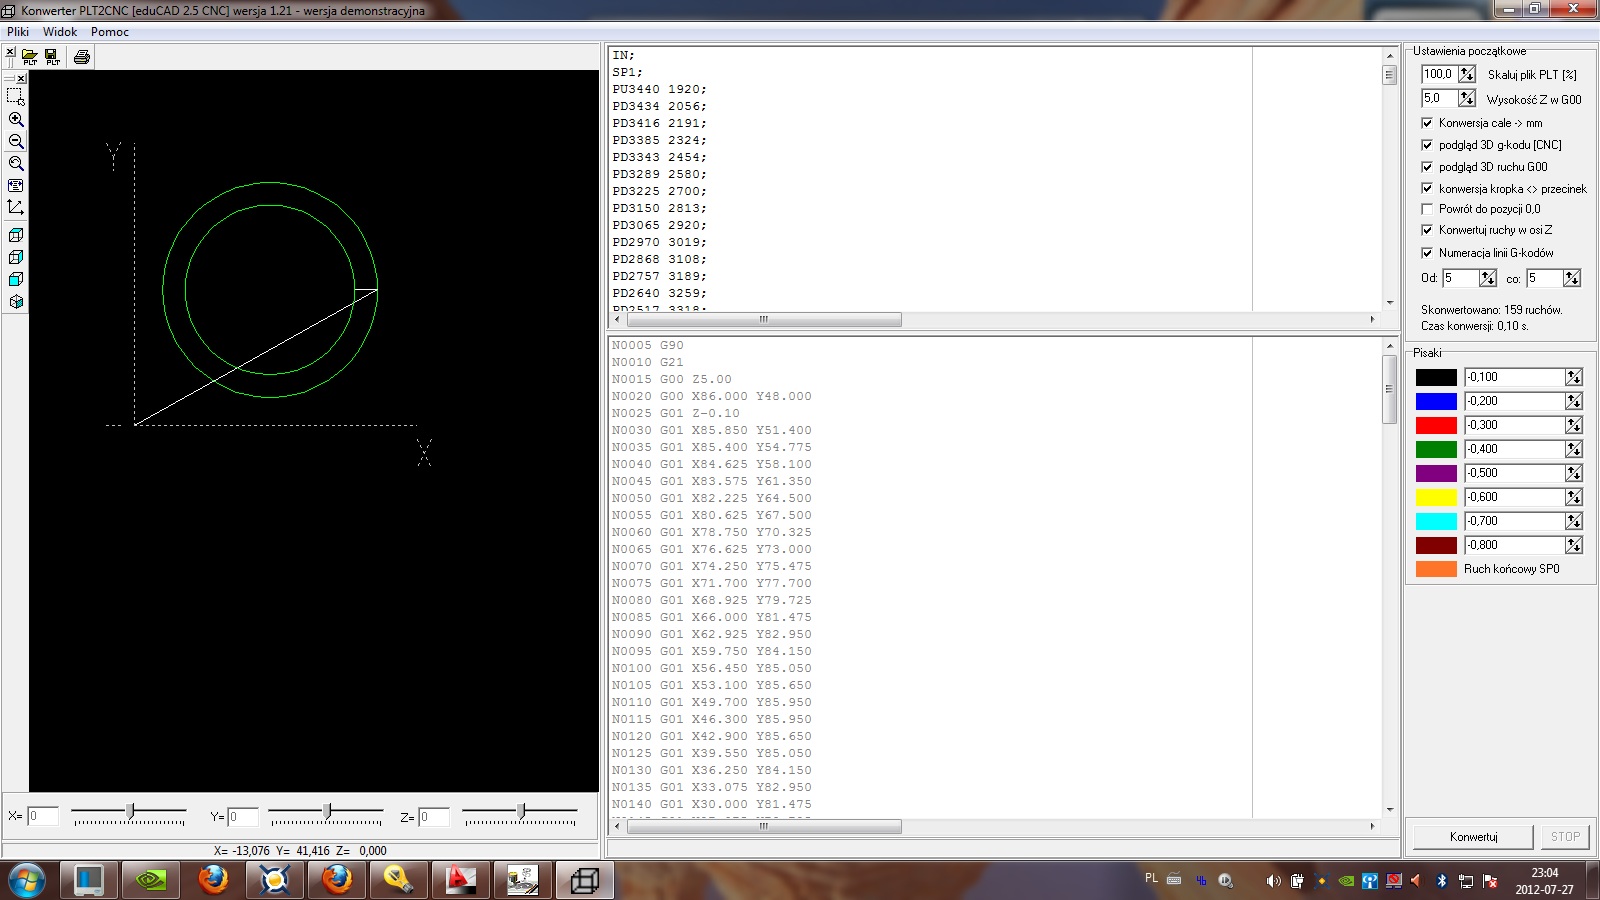Click the Skaluj plik PLT spinner arrows

click(x=1467, y=74)
